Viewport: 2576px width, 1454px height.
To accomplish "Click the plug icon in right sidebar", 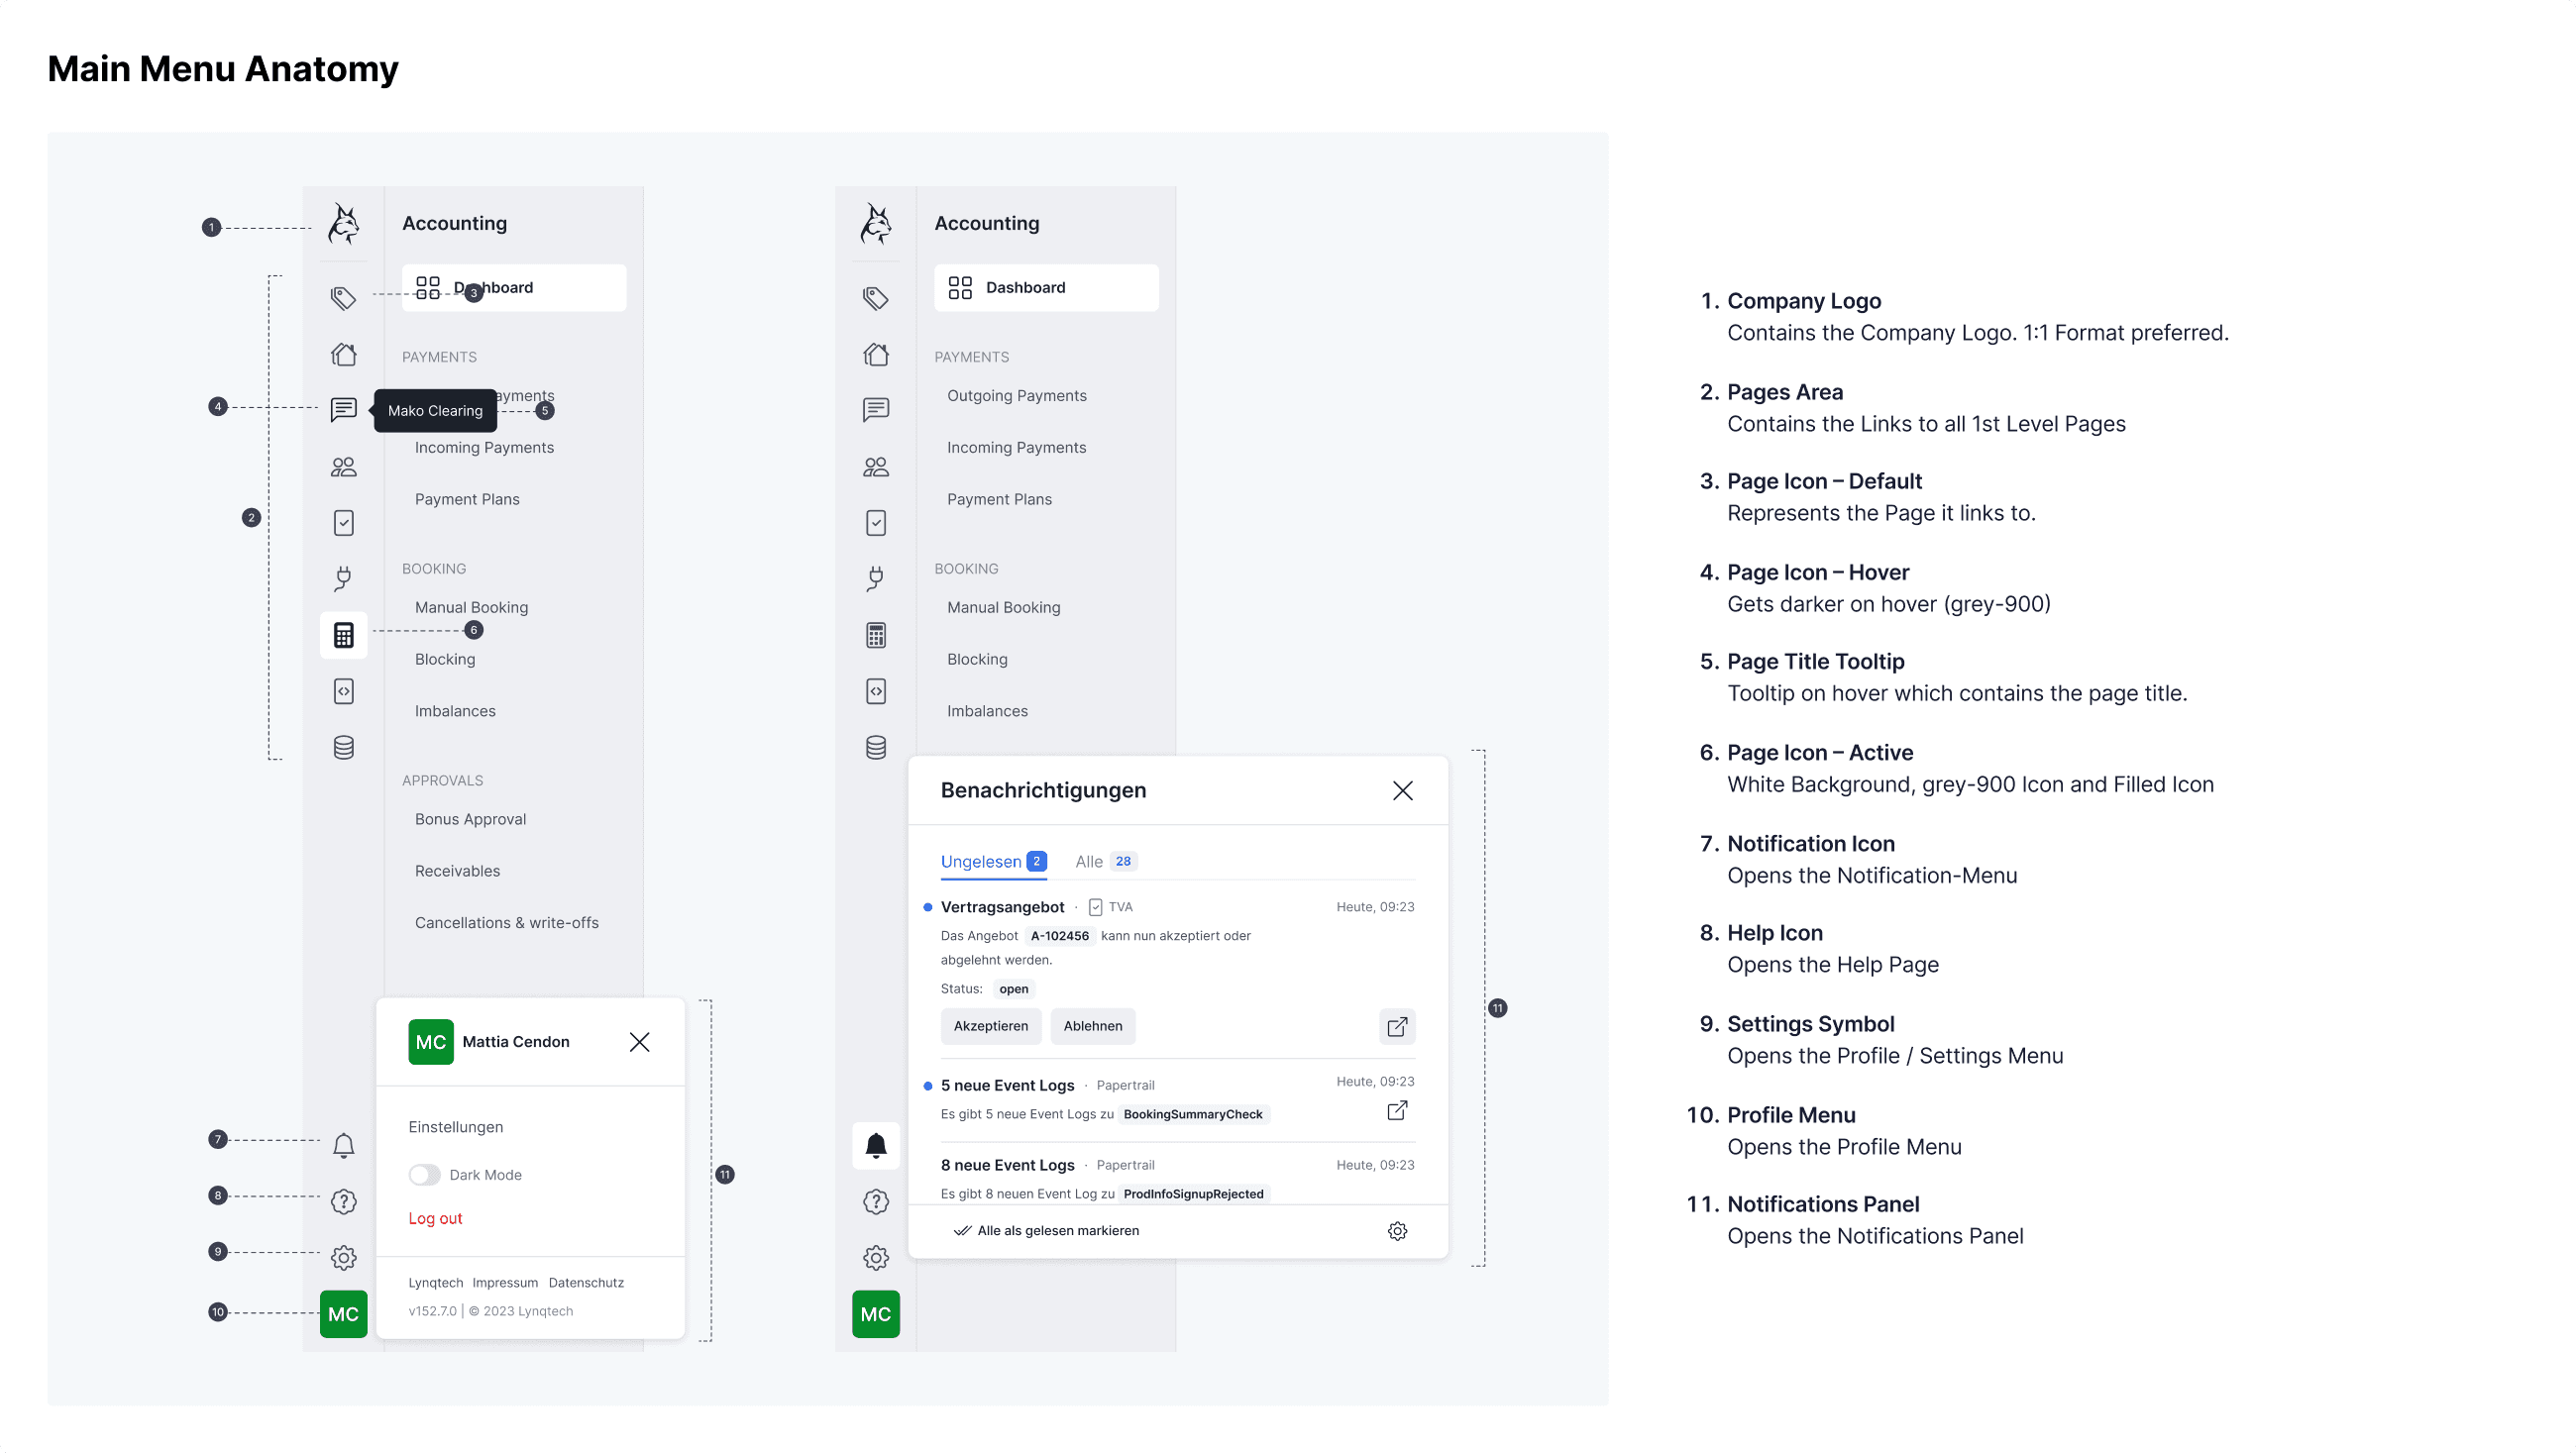I will pyautogui.click(x=875, y=578).
